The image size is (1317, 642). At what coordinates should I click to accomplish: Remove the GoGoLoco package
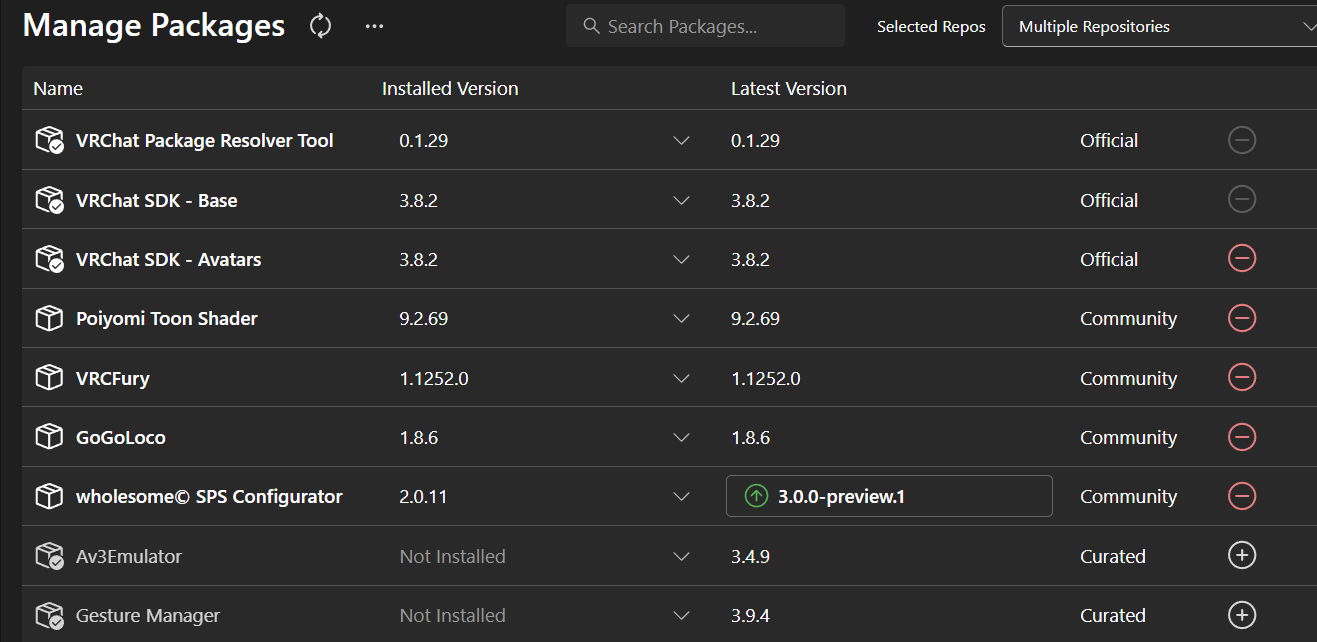tap(1241, 437)
